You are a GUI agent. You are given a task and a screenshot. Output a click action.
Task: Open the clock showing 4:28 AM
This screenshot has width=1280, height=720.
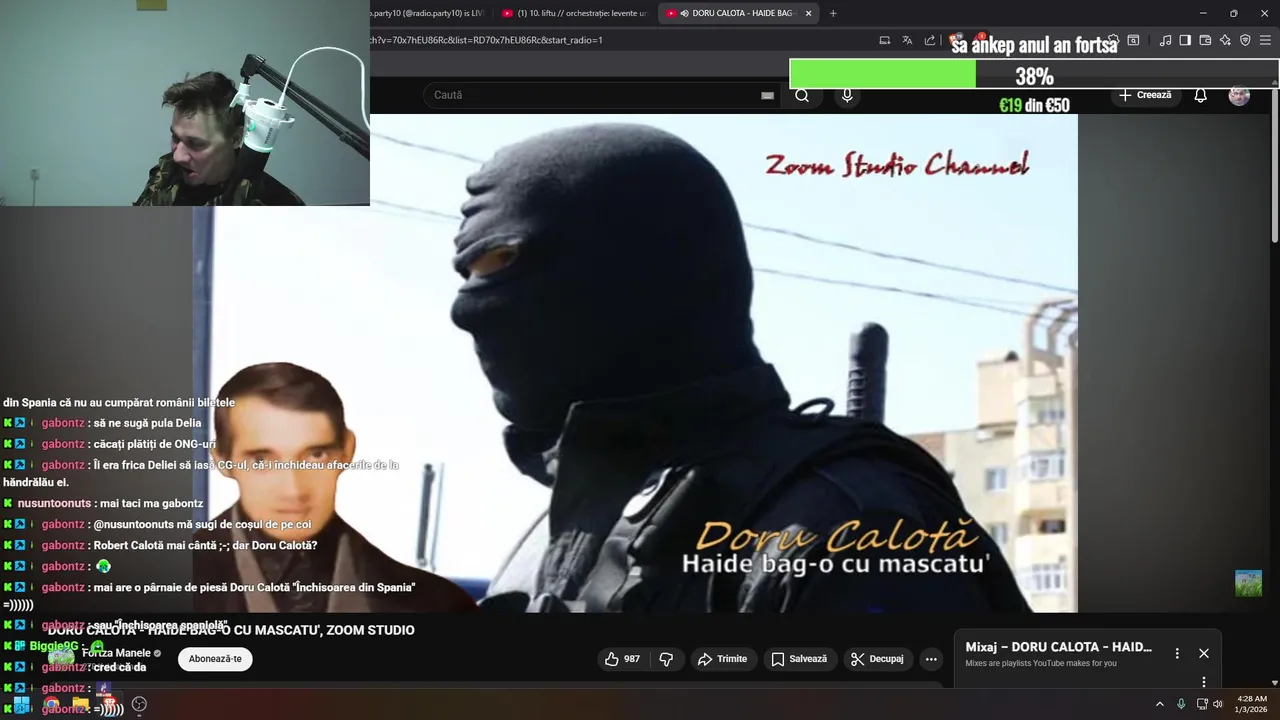click(1252, 704)
